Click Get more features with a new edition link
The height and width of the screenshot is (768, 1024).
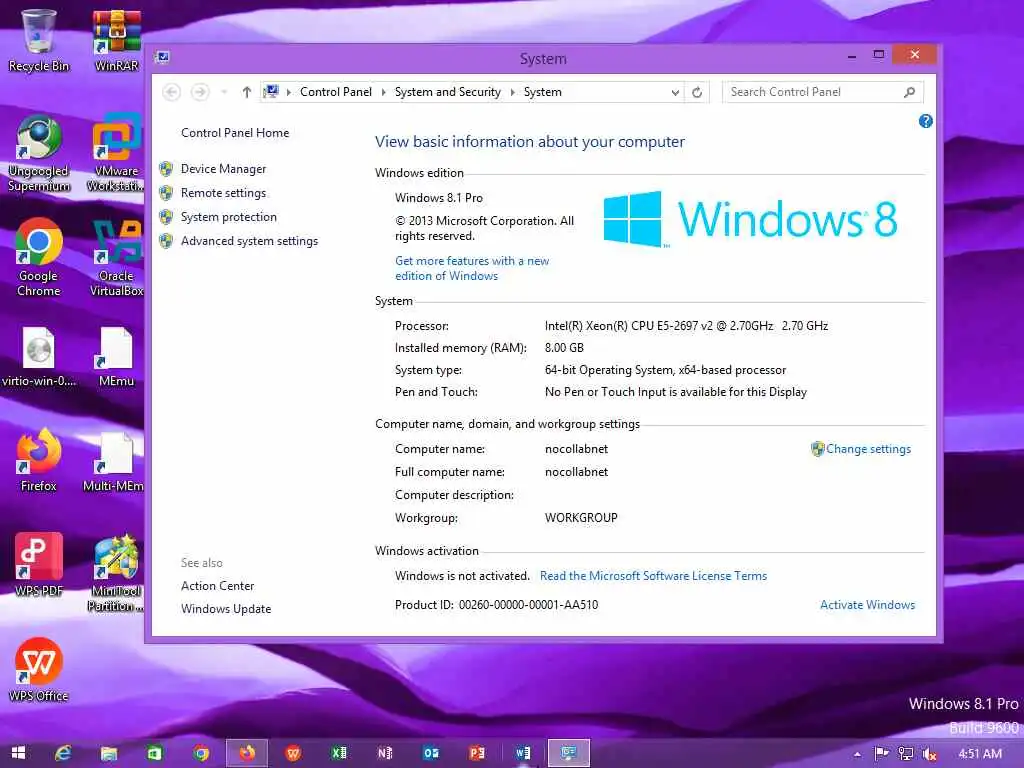(472, 268)
